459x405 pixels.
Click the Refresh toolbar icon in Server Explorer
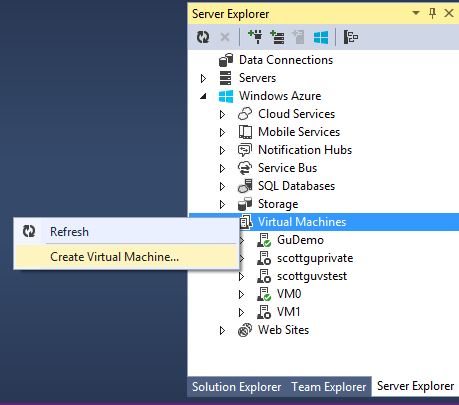coord(203,37)
